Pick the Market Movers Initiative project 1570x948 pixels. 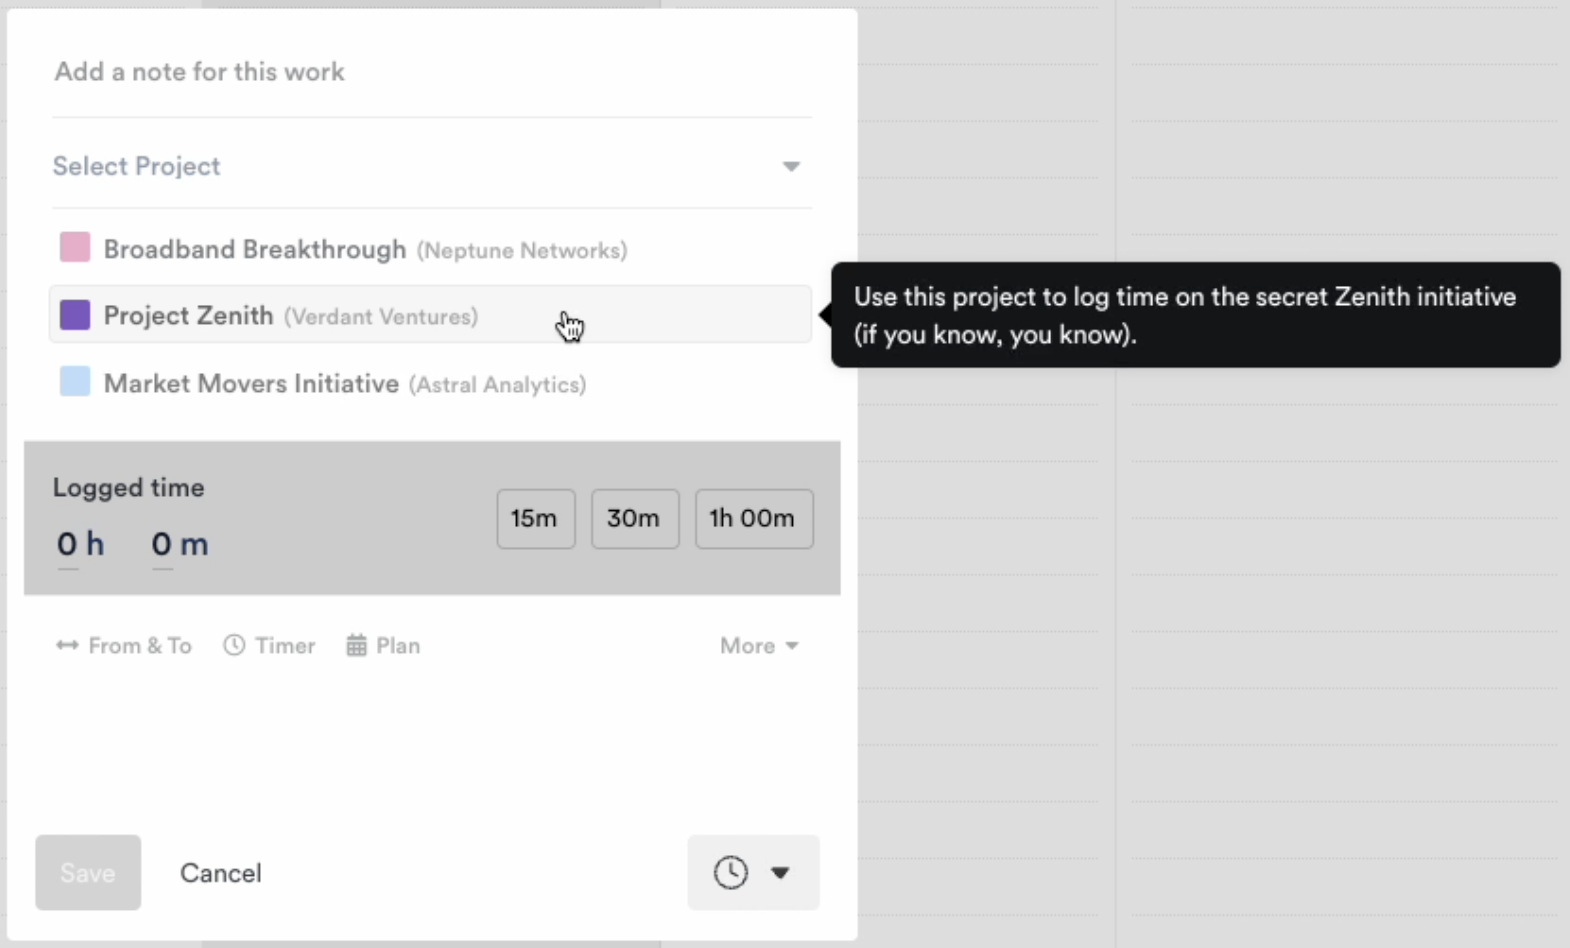pos(251,384)
